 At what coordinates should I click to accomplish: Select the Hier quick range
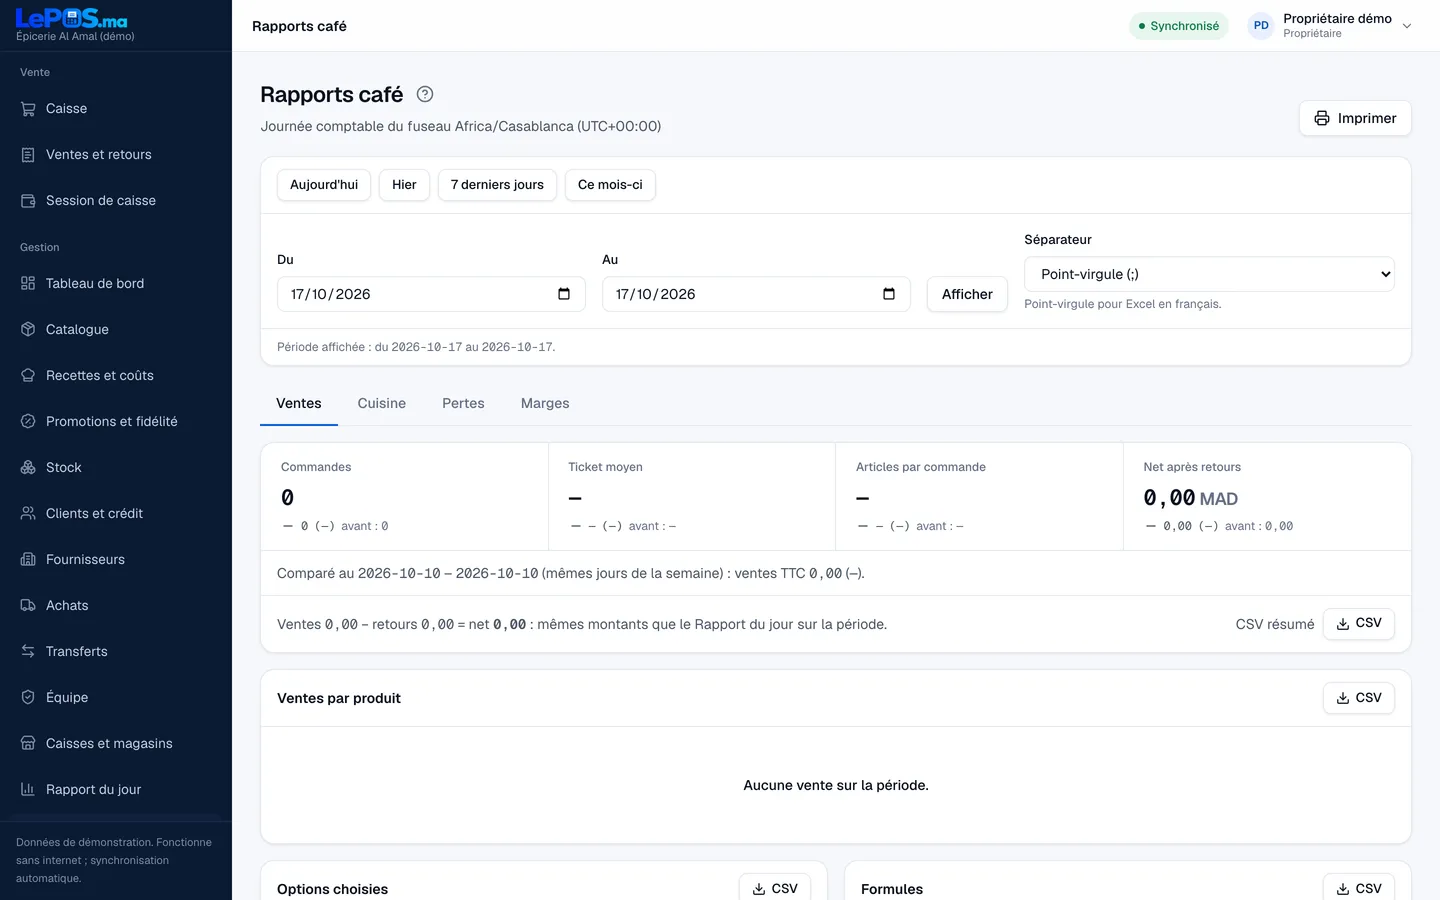(x=404, y=185)
